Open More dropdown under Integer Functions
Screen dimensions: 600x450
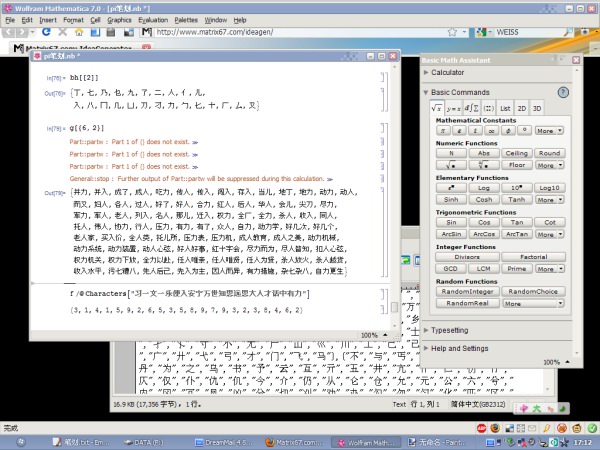tap(549, 269)
